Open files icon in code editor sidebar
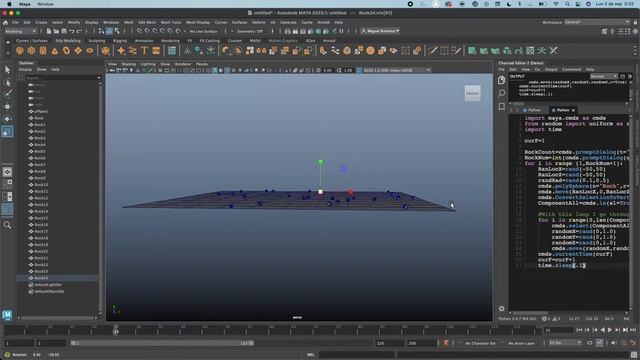The height and width of the screenshot is (360, 640). tap(502, 80)
